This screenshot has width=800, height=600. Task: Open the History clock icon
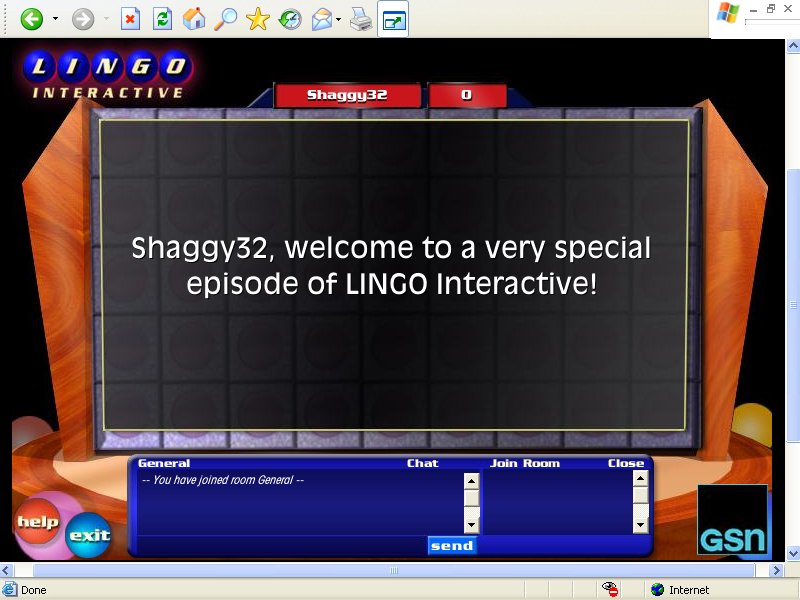[290, 19]
